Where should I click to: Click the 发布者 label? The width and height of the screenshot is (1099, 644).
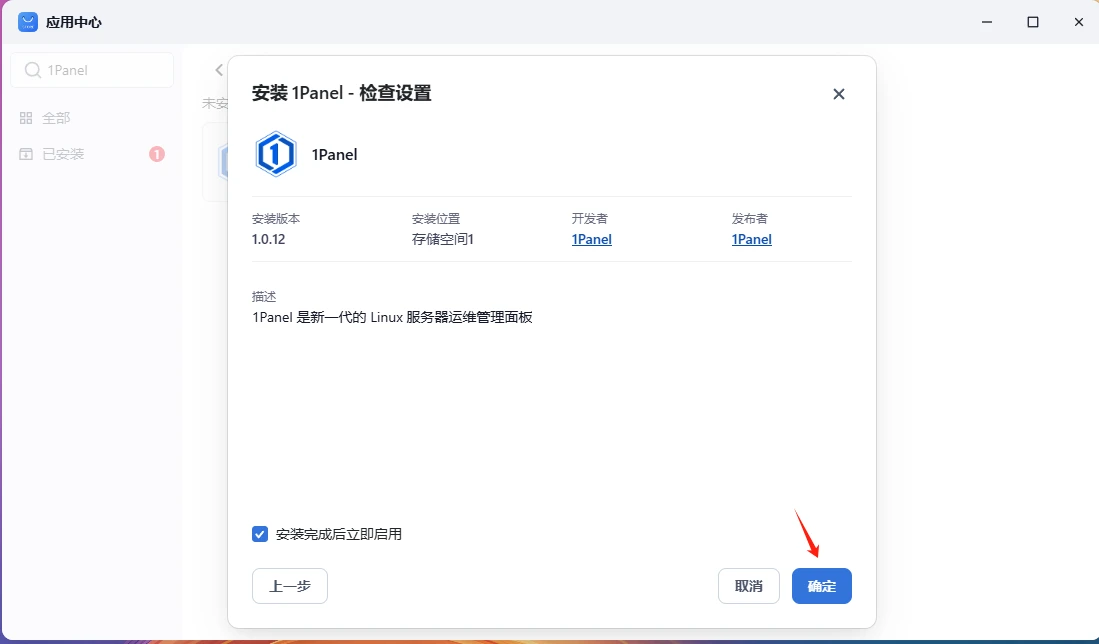pyautogui.click(x=749, y=219)
